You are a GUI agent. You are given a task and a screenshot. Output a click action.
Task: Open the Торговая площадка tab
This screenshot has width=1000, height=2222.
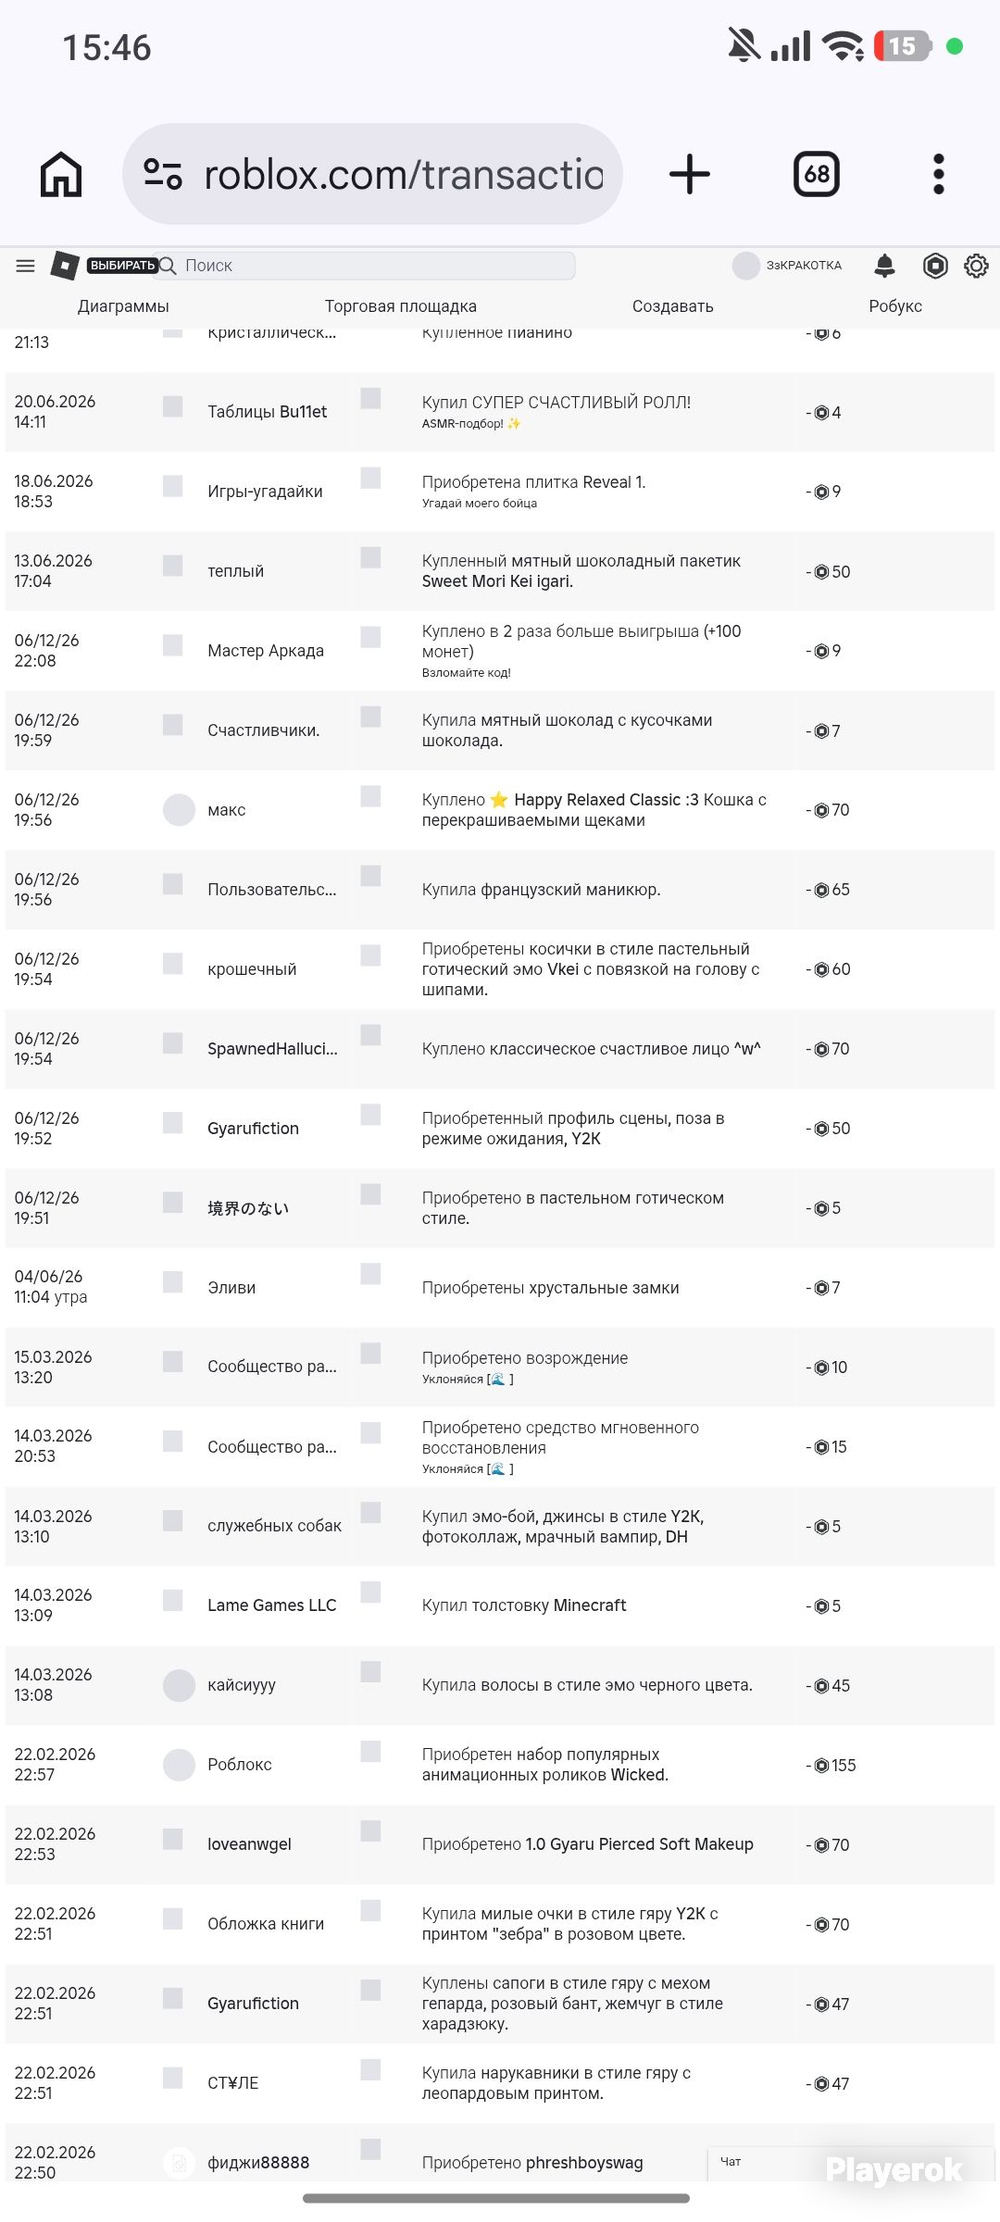click(400, 306)
